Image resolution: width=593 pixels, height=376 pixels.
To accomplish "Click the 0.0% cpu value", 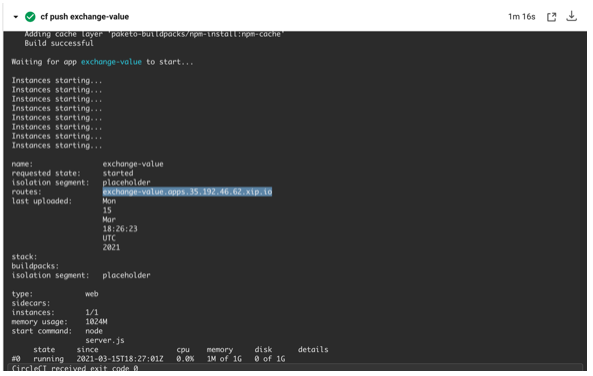I will coord(185,359).
